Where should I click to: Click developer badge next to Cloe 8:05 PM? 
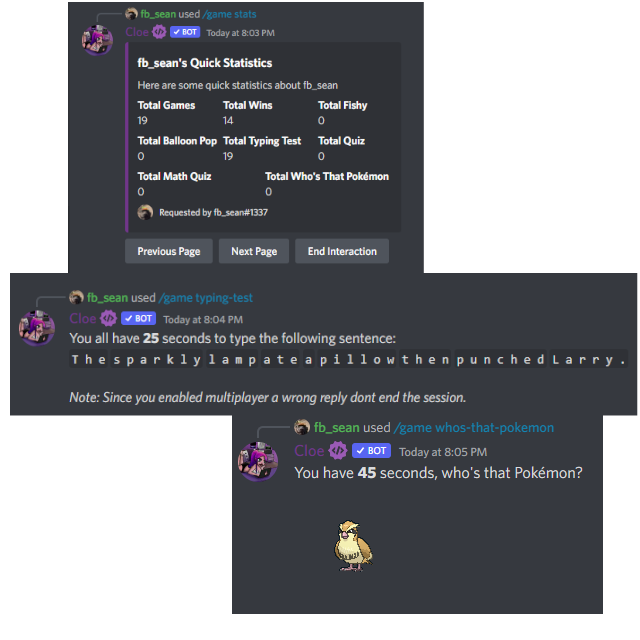(338, 451)
